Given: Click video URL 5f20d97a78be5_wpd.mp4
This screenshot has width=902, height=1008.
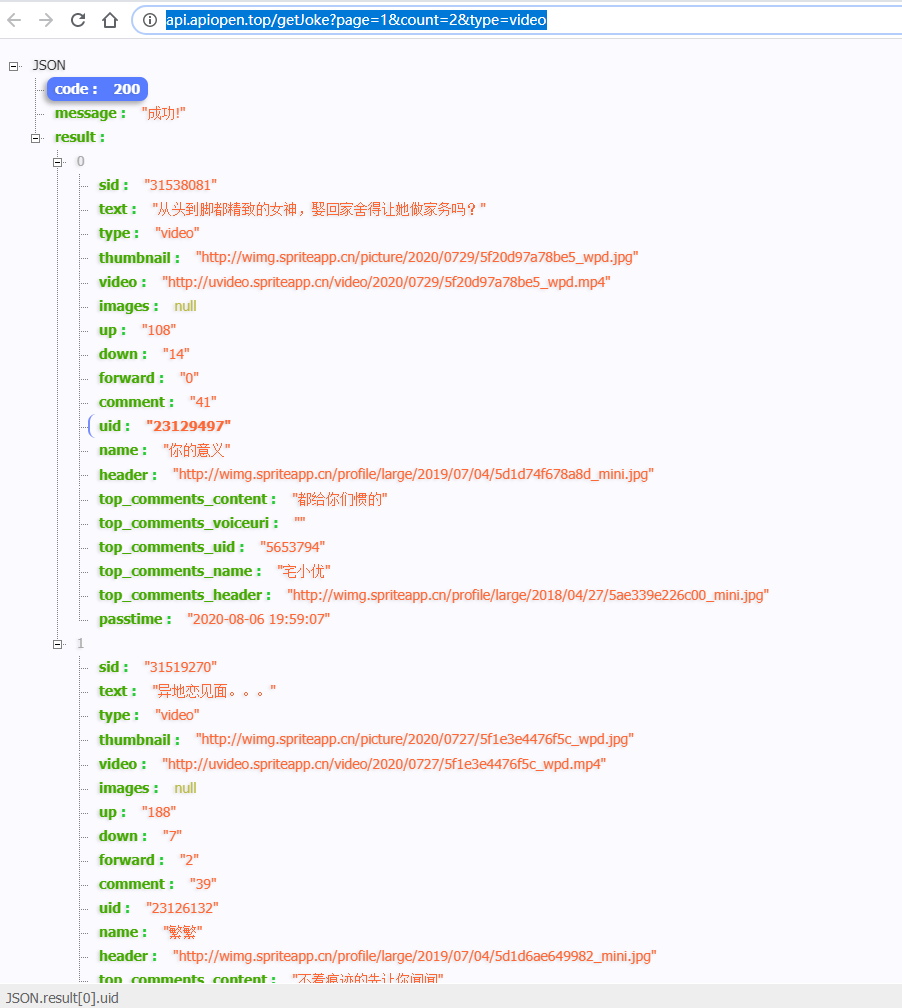Looking at the screenshot, I should click(x=386, y=282).
